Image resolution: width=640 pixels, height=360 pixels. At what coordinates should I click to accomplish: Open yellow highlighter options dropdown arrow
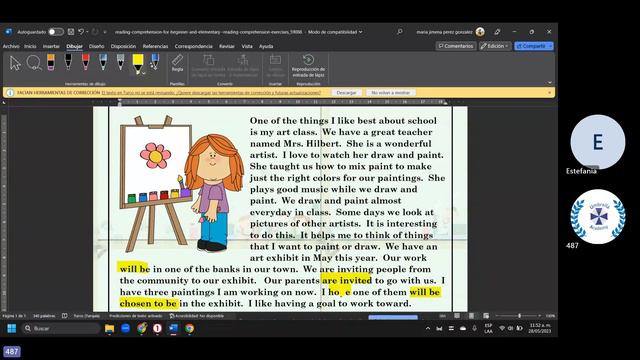point(143,73)
